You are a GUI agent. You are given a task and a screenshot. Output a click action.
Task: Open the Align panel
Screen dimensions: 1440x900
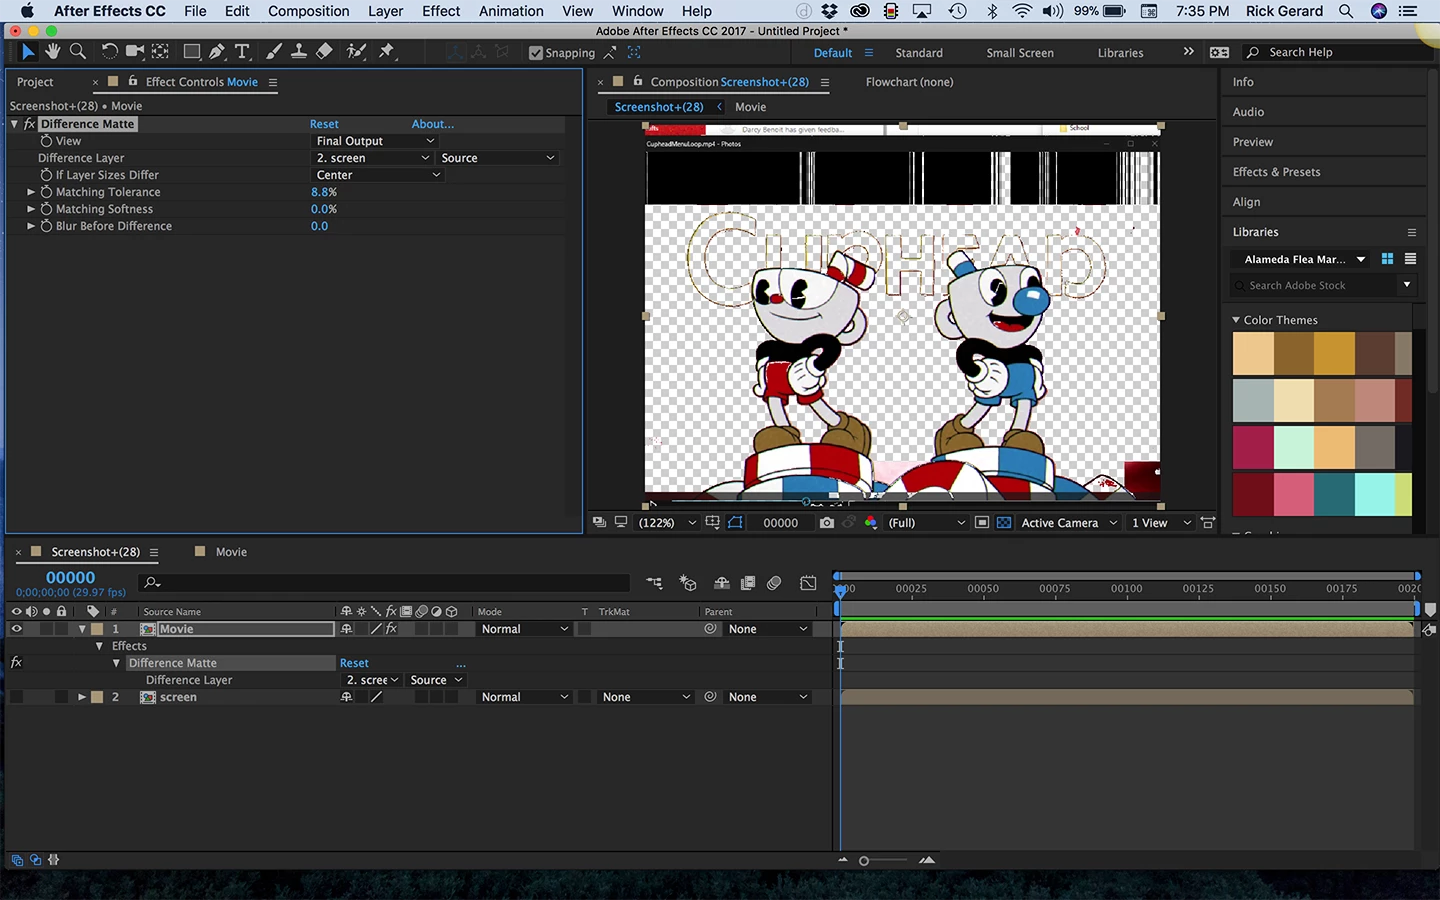(x=1246, y=202)
